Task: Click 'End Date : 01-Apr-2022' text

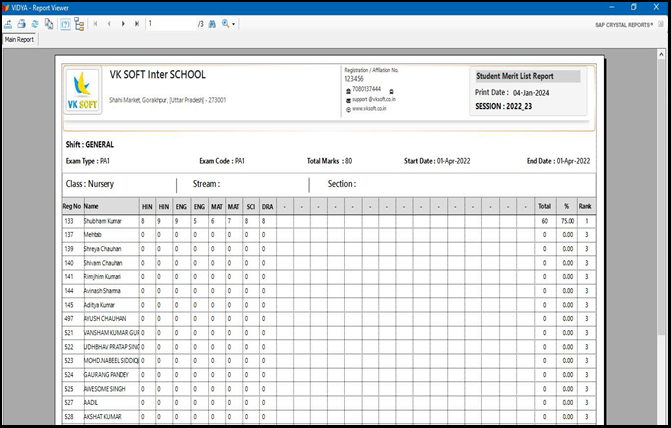Action: tap(558, 161)
